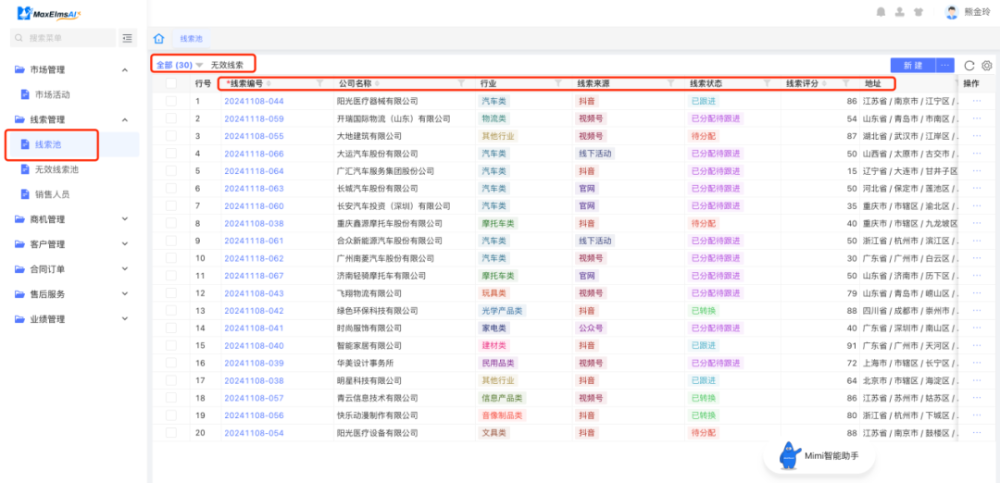Click the user avatar for 熊金玲

[x=952, y=11]
